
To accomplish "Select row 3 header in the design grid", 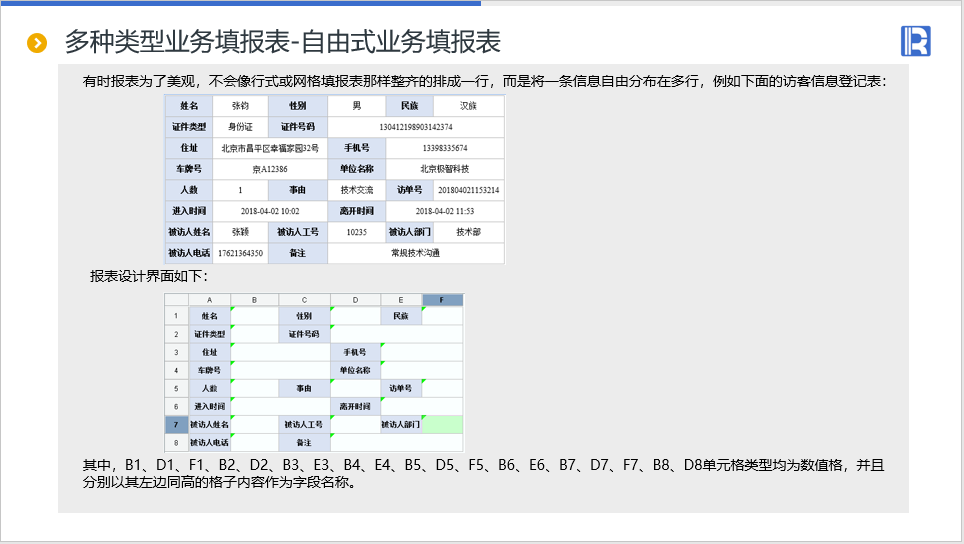I will coord(176,352).
